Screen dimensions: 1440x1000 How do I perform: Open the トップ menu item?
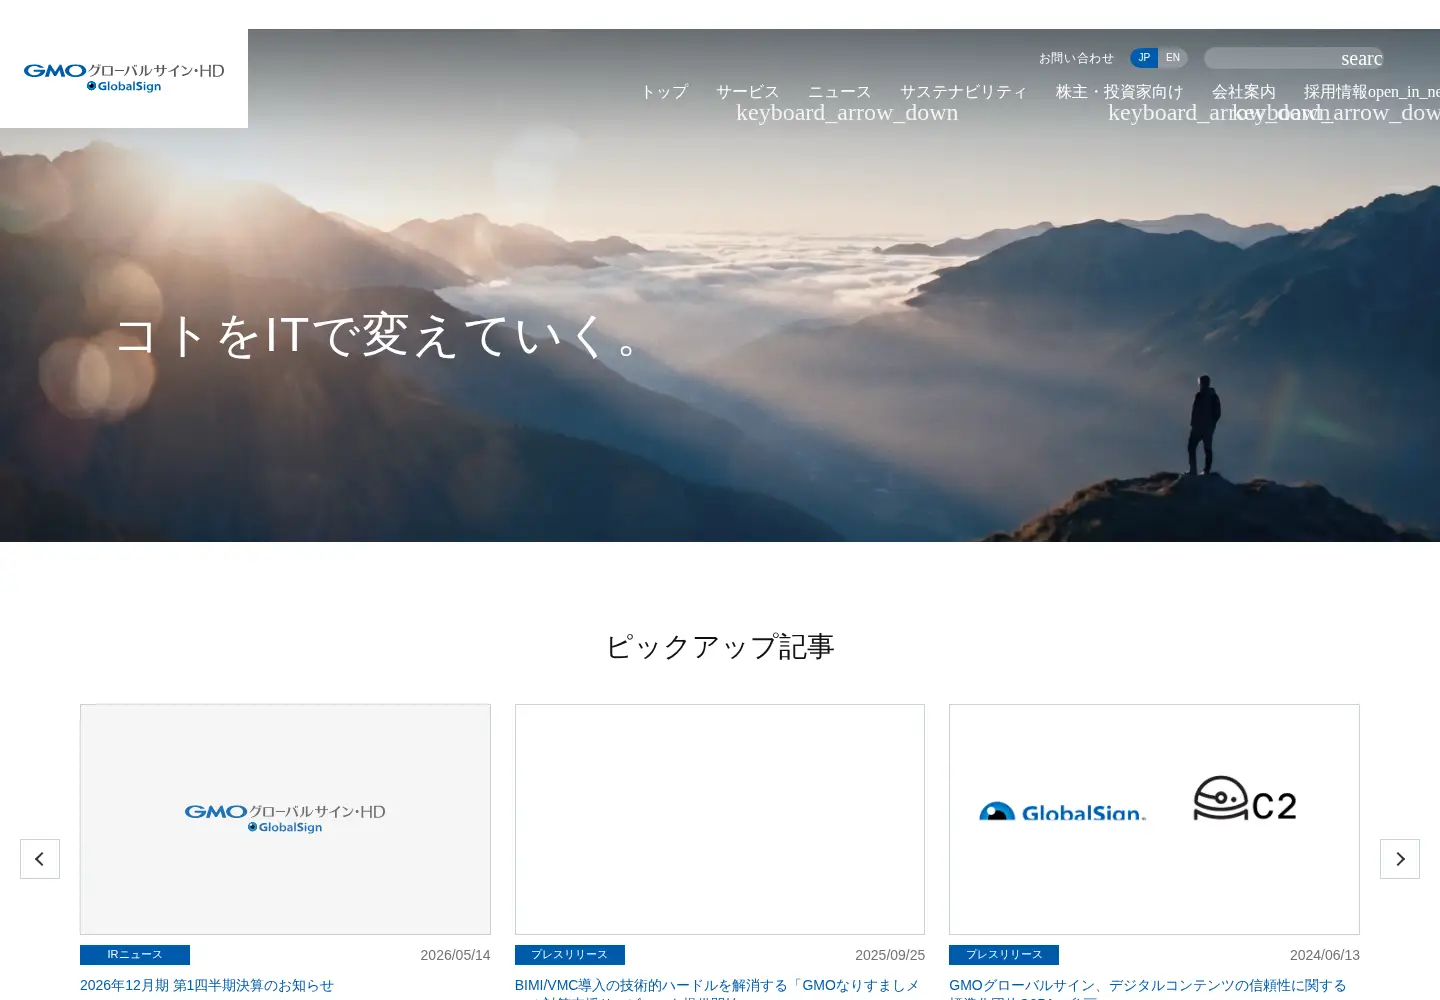[664, 92]
